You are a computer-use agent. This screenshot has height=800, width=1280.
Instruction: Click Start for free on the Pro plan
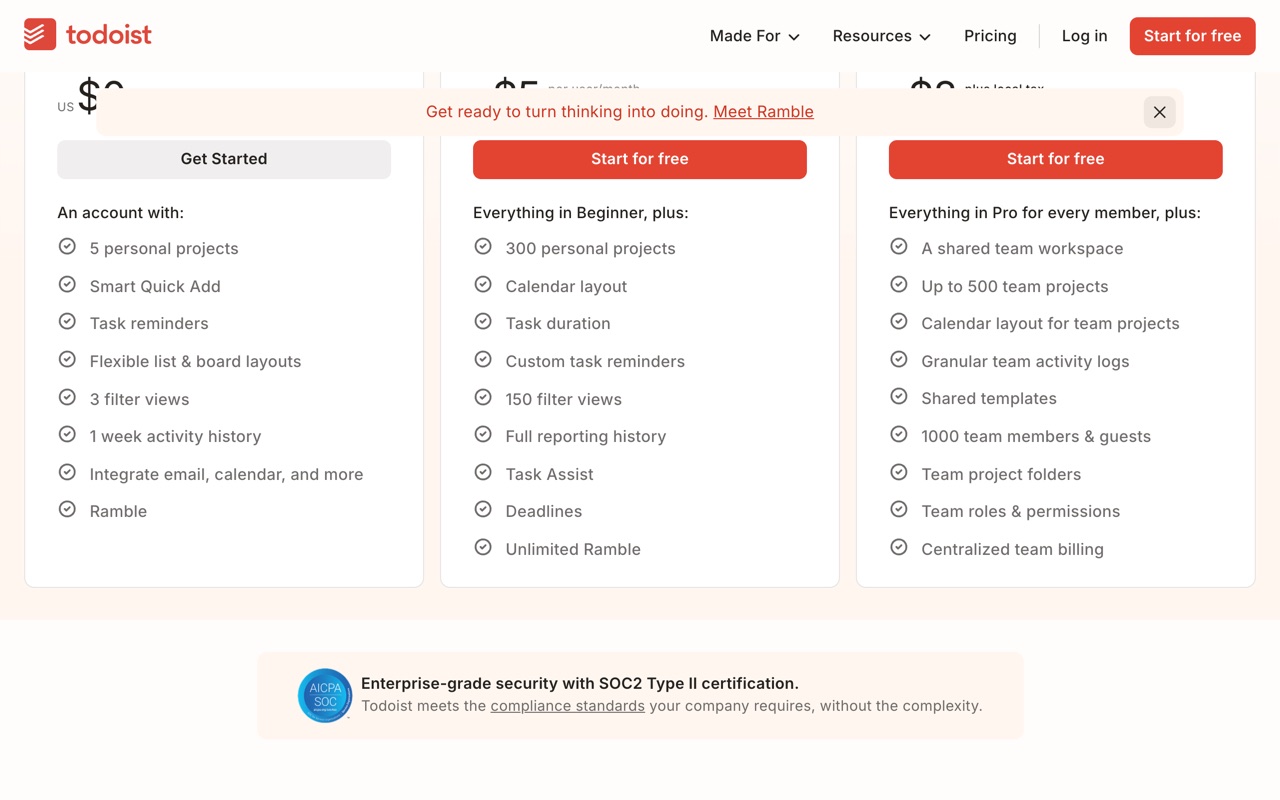(x=640, y=159)
